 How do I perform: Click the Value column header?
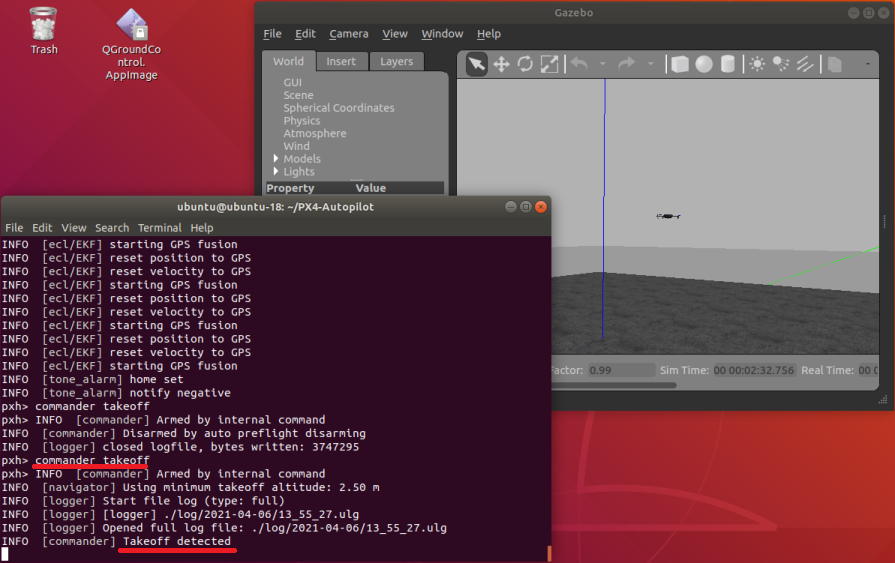tap(370, 188)
